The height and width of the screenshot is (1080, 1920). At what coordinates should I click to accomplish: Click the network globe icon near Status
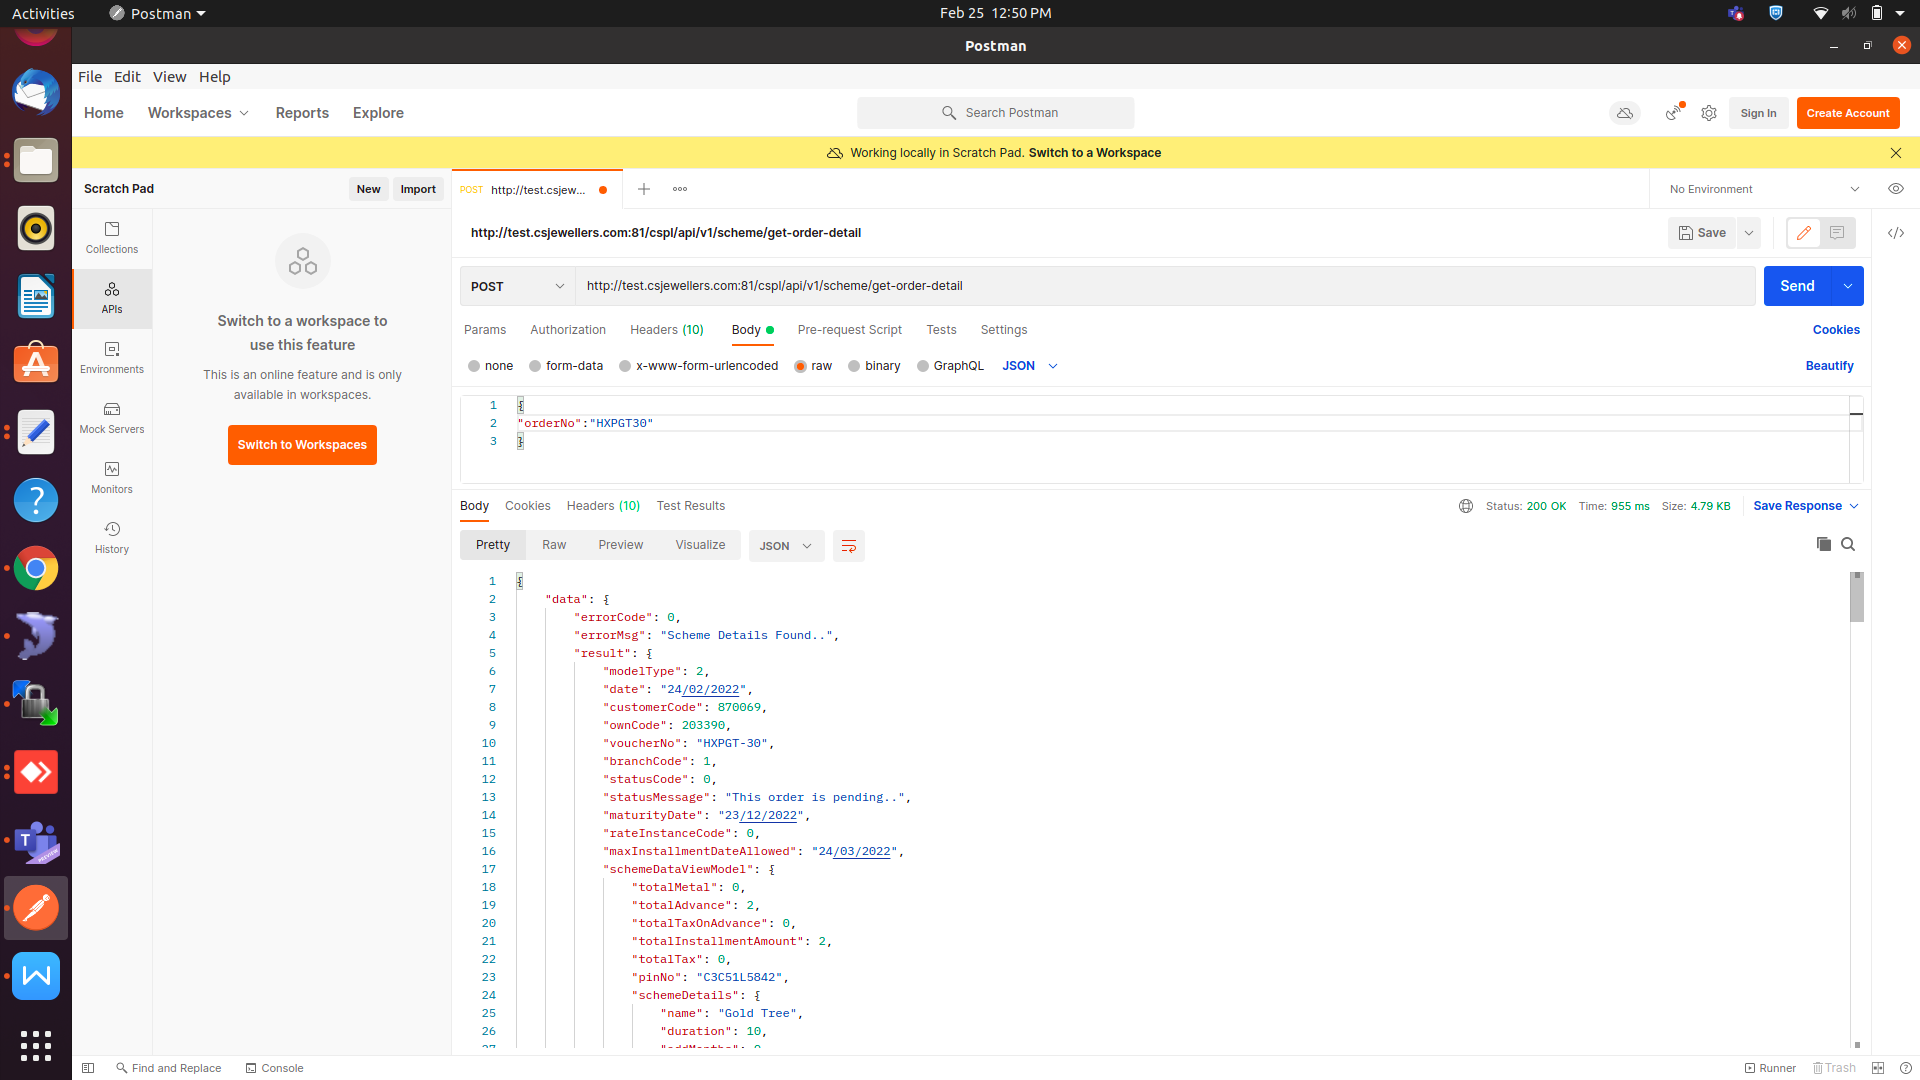click(x=1466, y=506)
